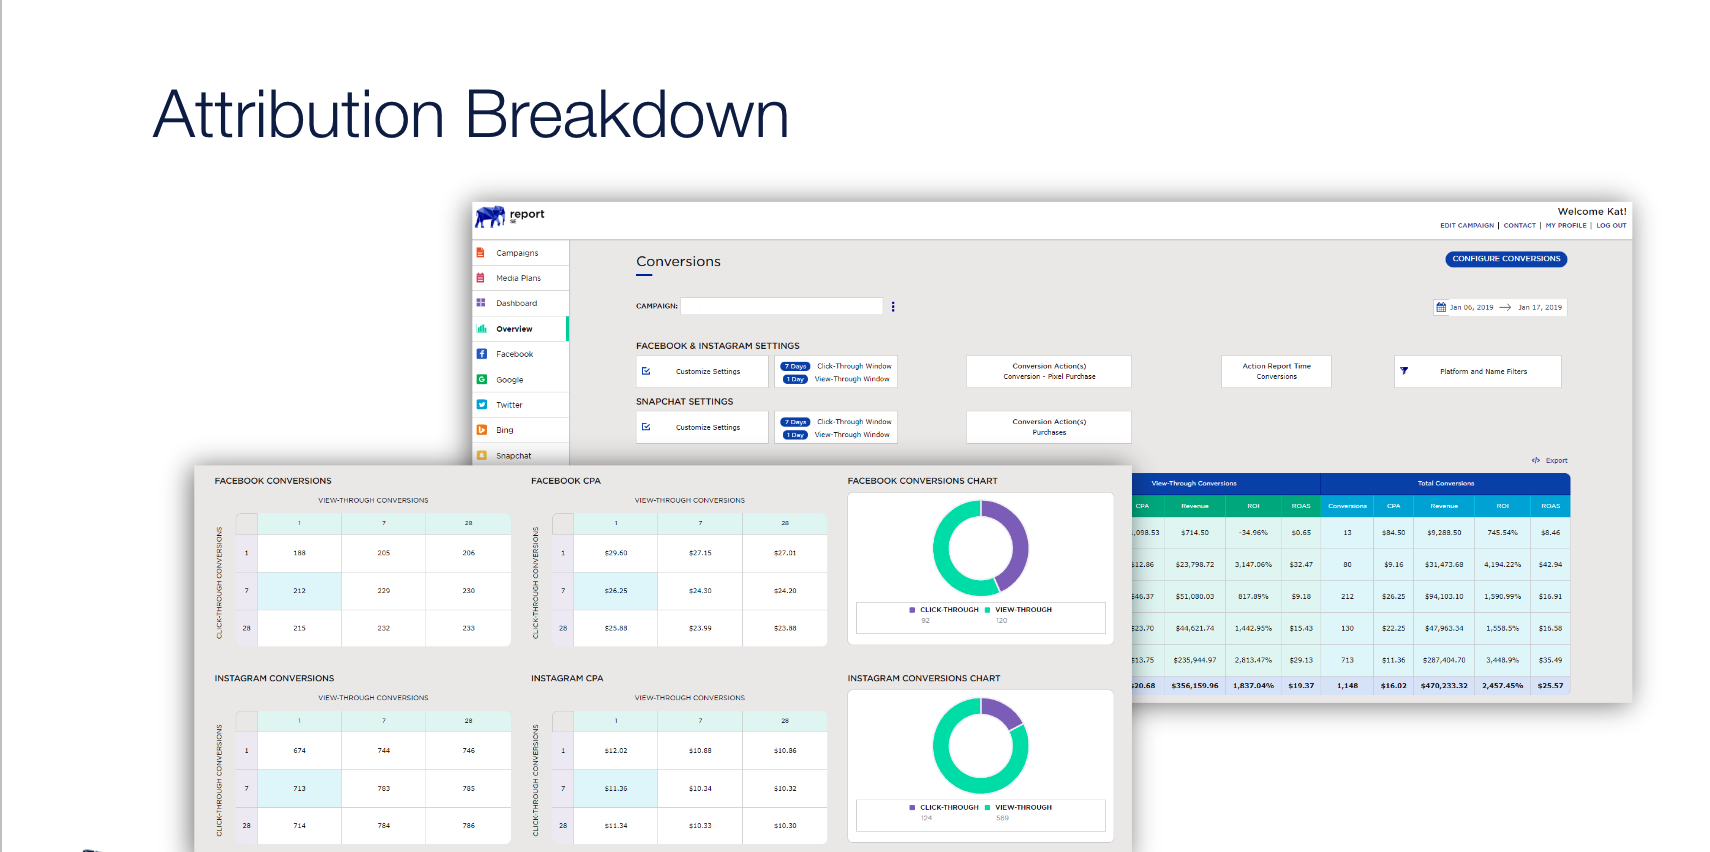Click the 212 cell in Facebook Conversions table
Image resolution: width=1710 pixels, height=852 pixels.
pyautogui.click(x=299, y=591)
